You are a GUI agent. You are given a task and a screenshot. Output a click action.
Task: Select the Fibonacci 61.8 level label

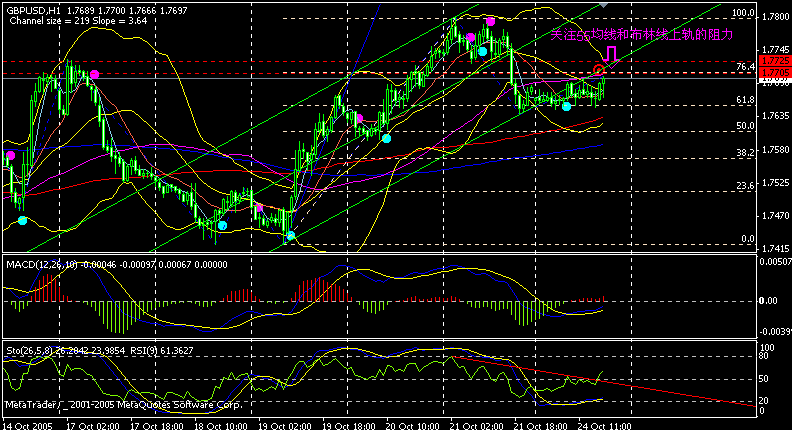pyautogui.click(x=746, y=100)
